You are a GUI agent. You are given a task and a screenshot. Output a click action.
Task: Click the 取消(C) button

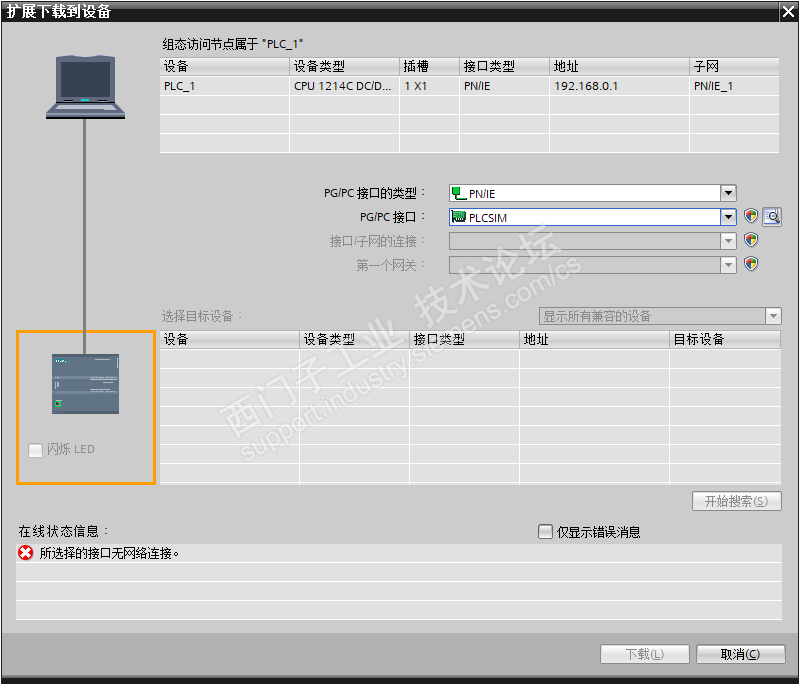tap(740, 654)
